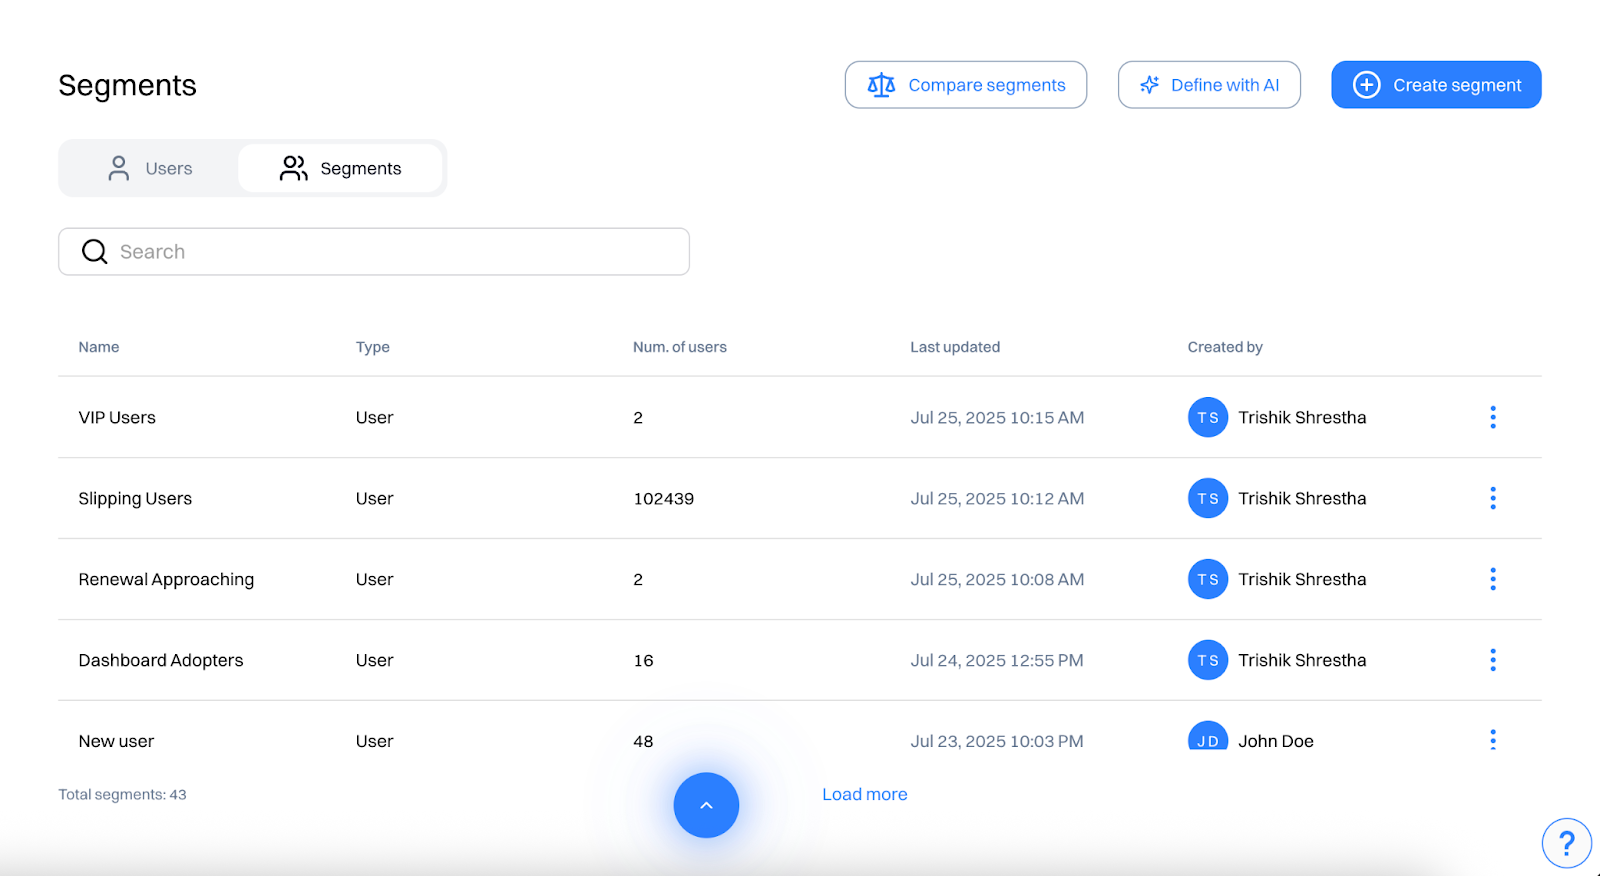This screenshot has height=876, width=1600.
Task: Click TS avatar in Dashboard Adopters row
Action: (x=1208, y=660)
